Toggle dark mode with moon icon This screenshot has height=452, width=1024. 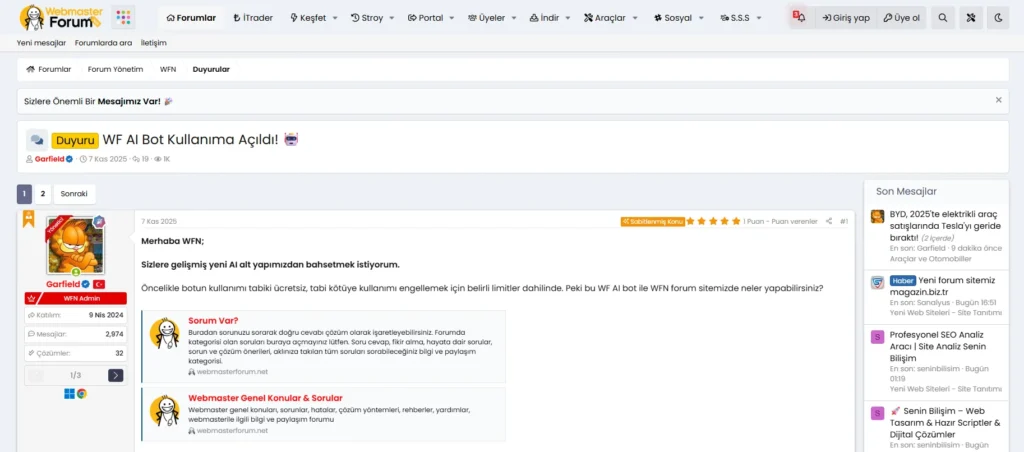pyautogui.click(x=998, y=18)
